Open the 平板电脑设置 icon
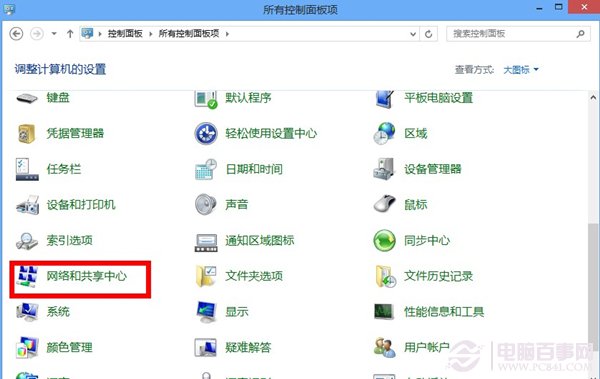 point(385,99)
